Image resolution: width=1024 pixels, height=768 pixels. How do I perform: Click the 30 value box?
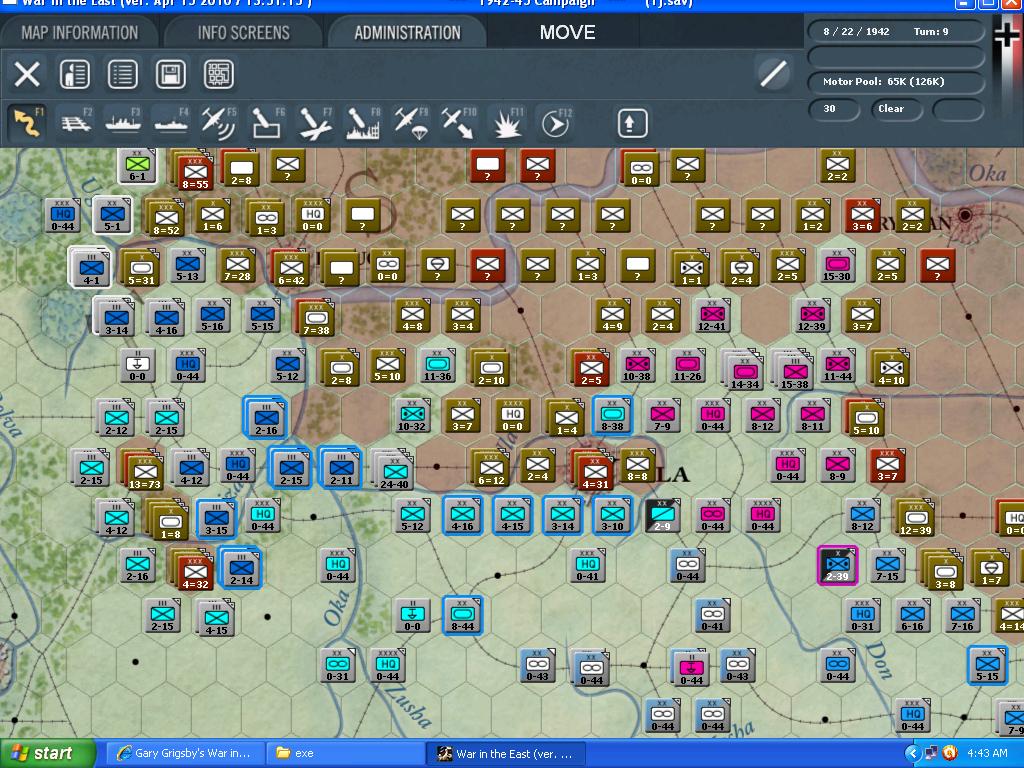pos(834,109)
